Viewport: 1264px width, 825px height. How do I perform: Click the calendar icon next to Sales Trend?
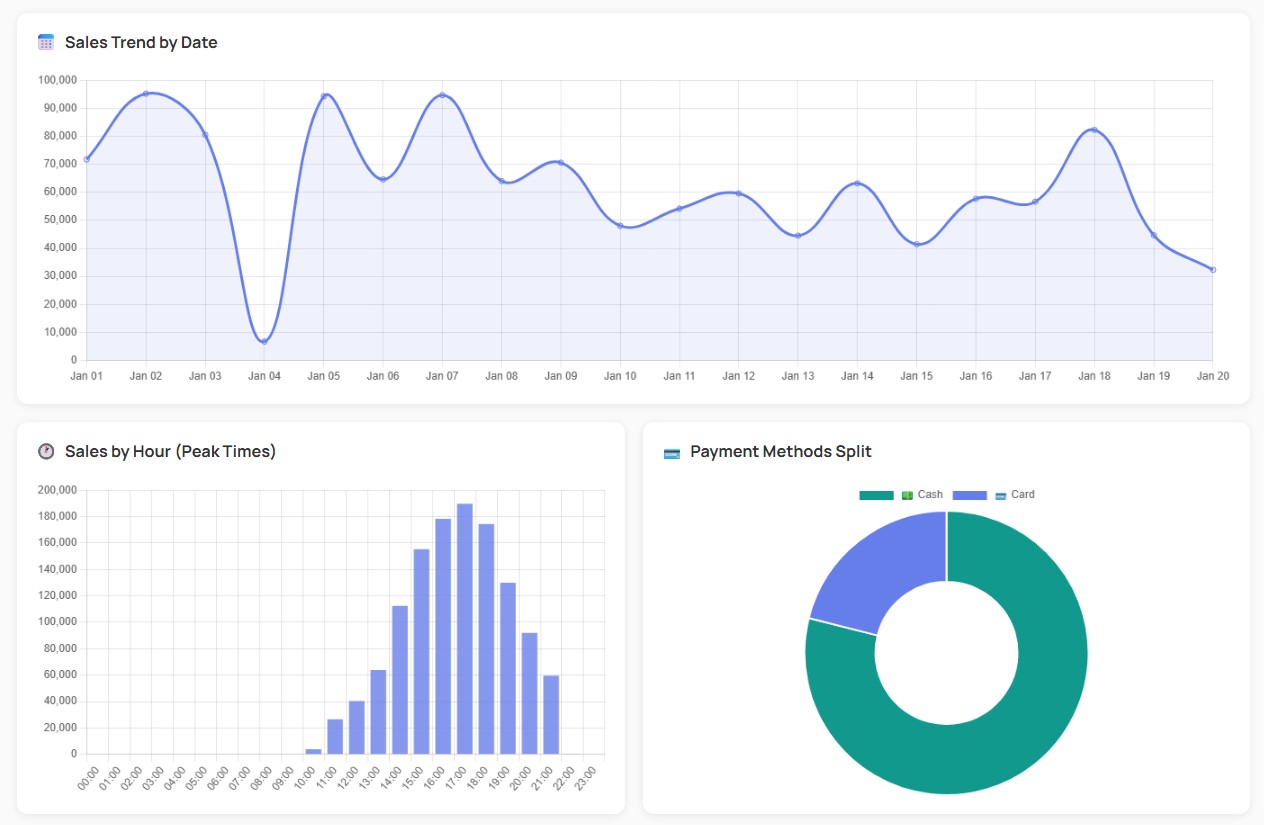pos(44,41)
